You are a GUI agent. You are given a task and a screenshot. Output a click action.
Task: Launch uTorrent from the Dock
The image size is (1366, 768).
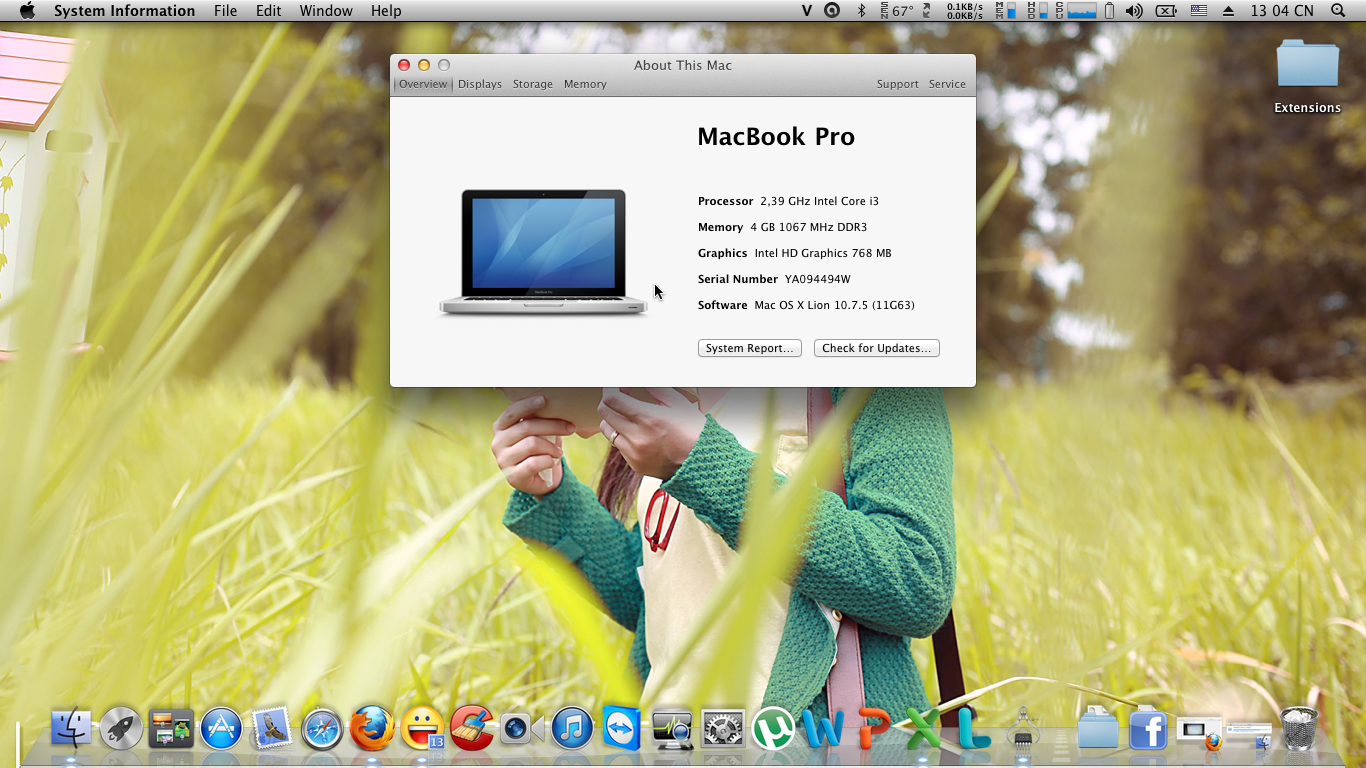tap(773, 728)
